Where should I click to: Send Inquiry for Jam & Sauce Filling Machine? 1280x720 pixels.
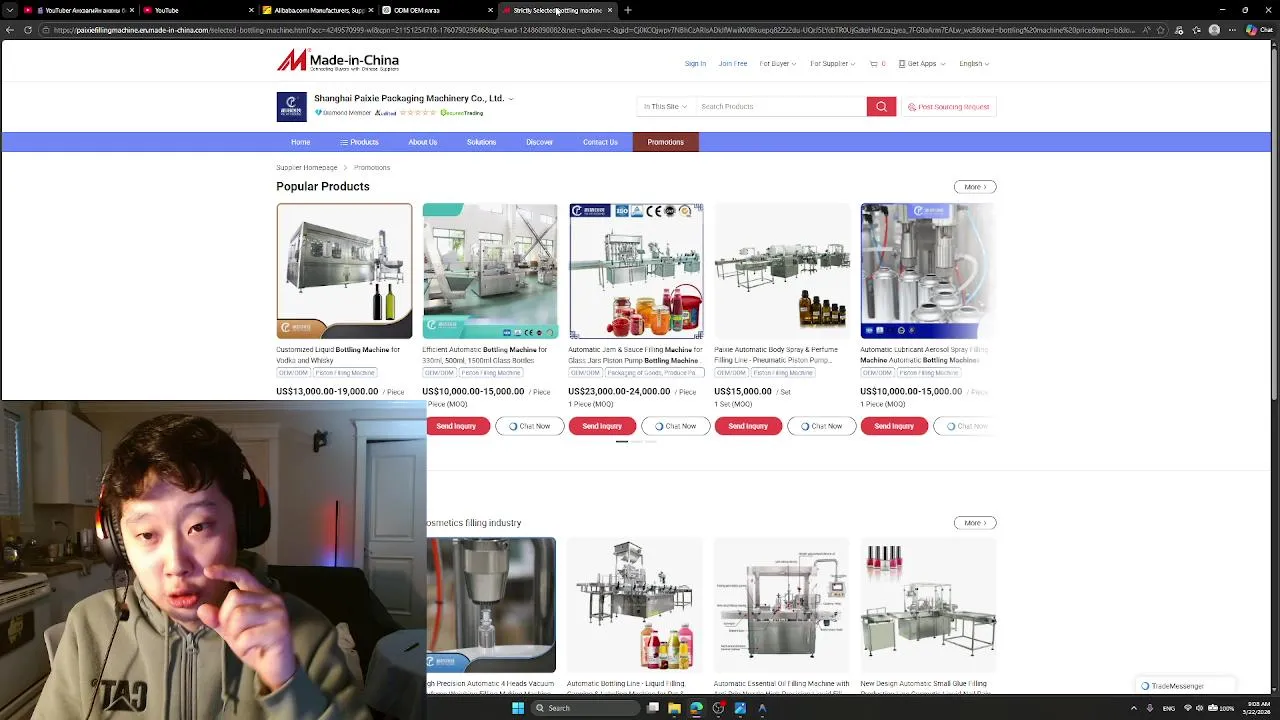(602, 426)
